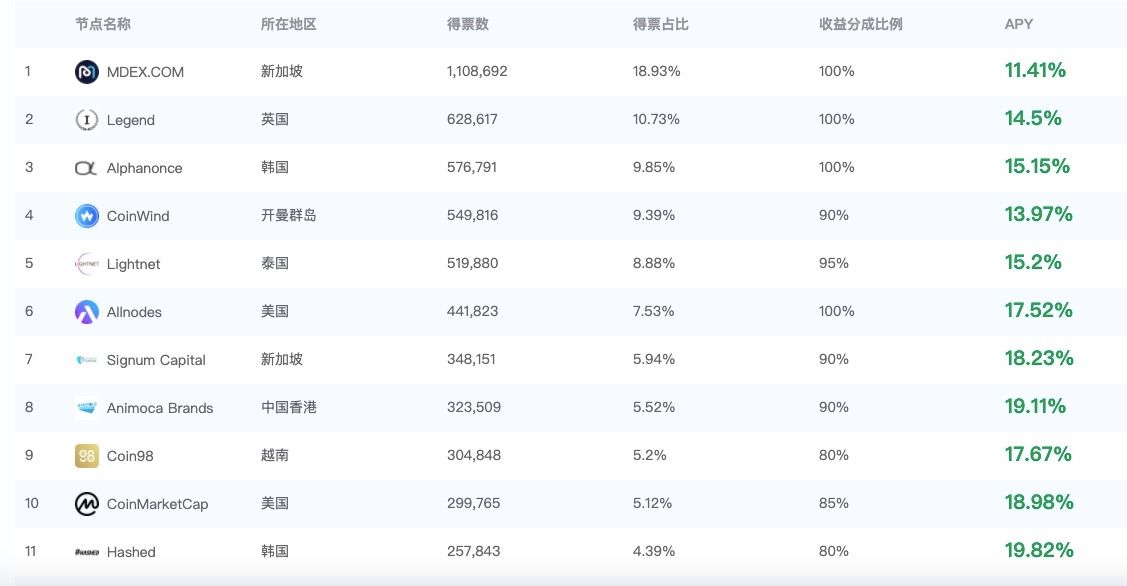1127x586 pixels.
Task: Click the Alphanonce logo icon
Action: (87, 168)
